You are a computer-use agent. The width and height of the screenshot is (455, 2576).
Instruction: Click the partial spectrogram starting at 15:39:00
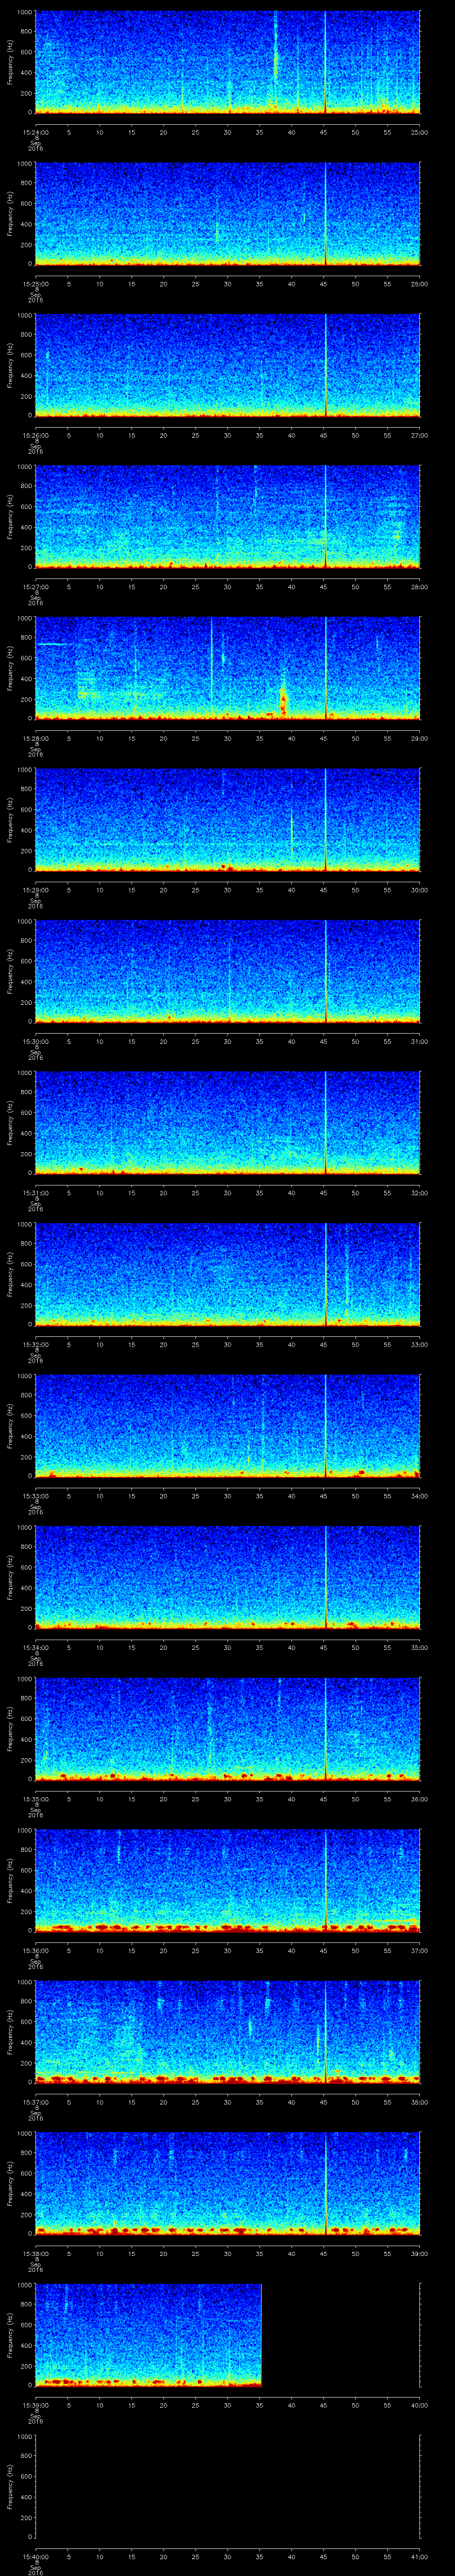click(x=149, y=2335)
